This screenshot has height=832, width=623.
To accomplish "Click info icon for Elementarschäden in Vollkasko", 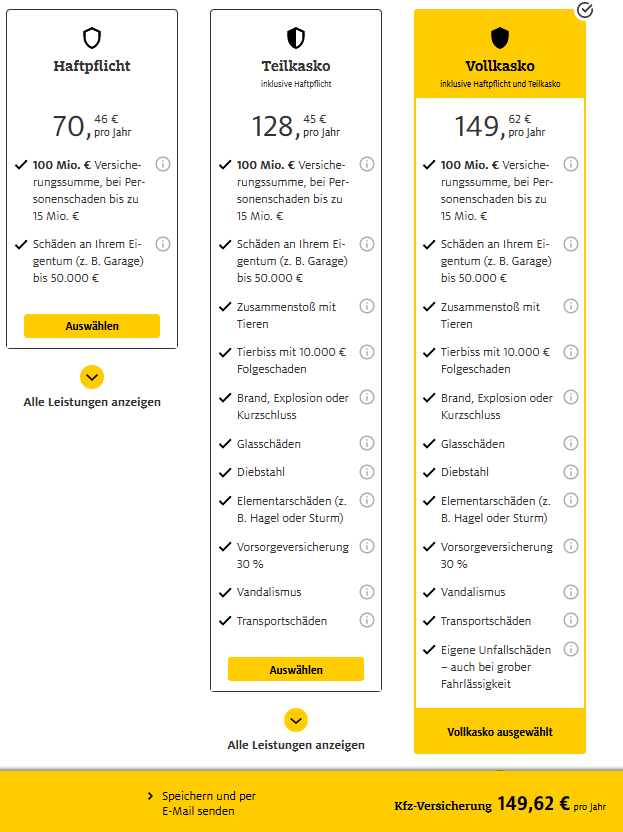I will point(571,501).
